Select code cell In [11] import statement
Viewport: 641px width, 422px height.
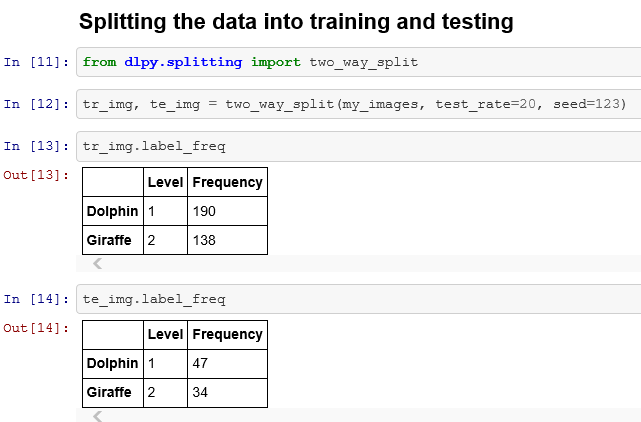click(x=359, y=62)
